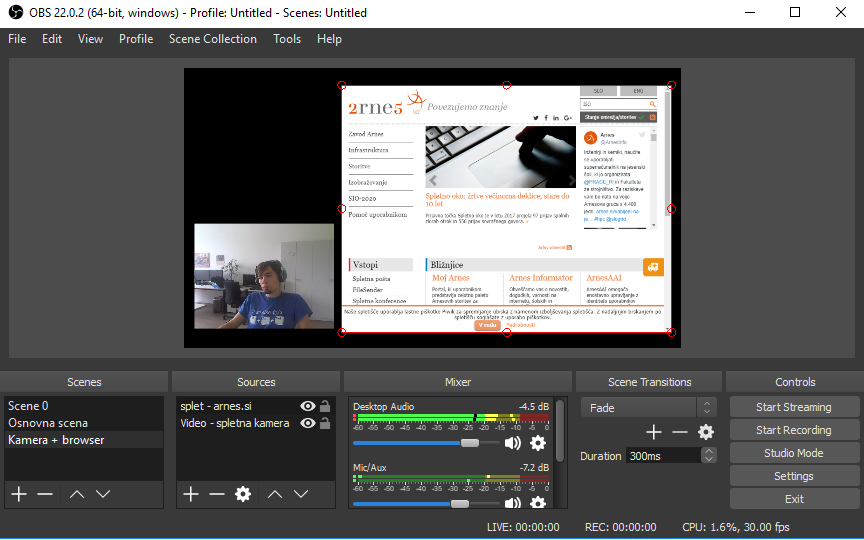Image resolution: width=864 pixels, height=540 pixels.
Task: Lock the splet - arnes.si source
Action: [325, 406]
